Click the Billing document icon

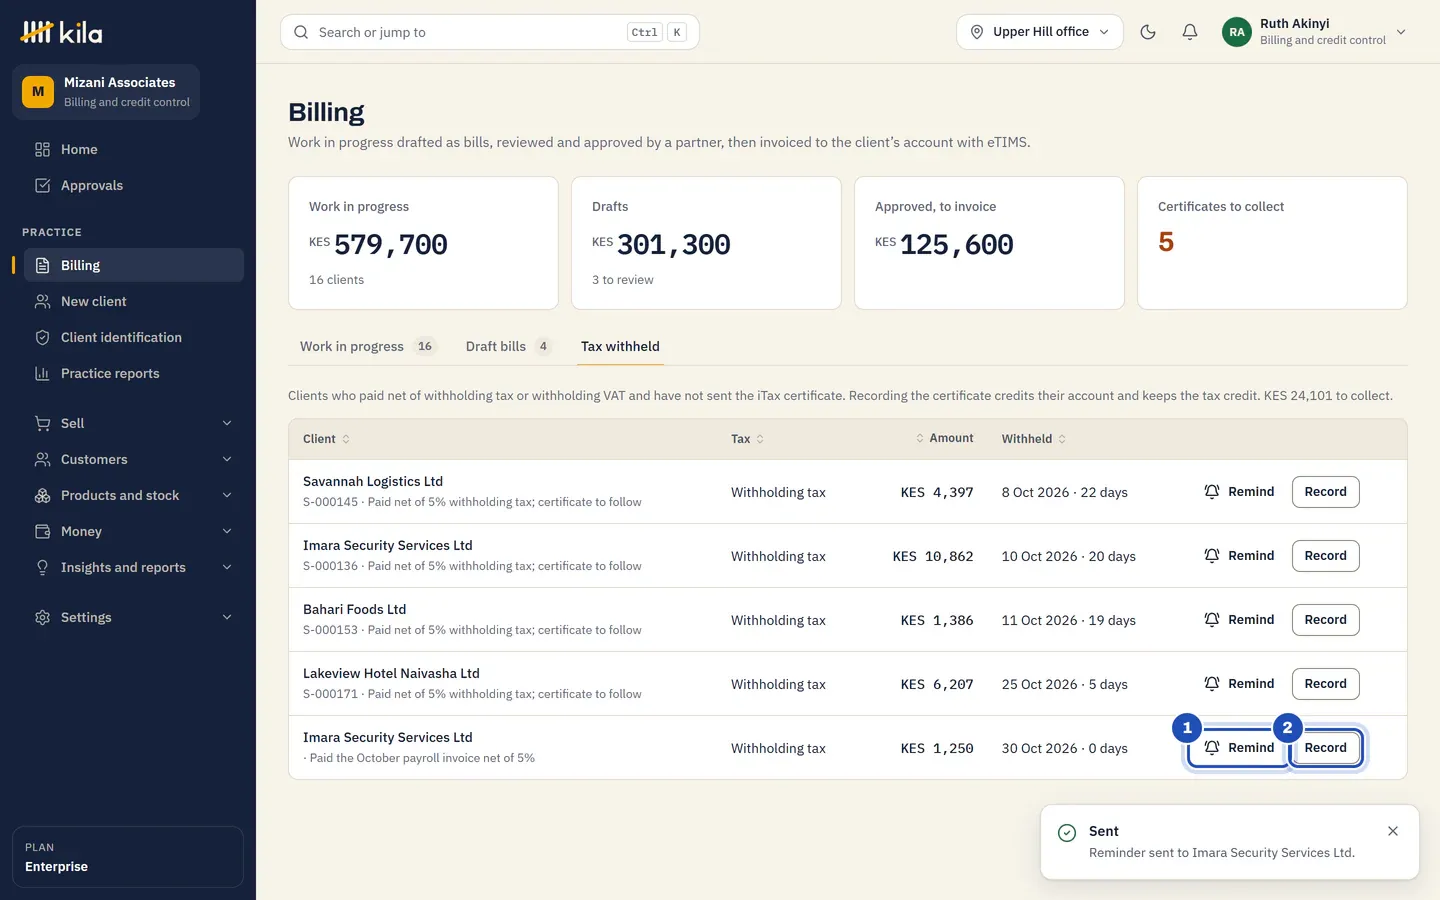(42, 265)
